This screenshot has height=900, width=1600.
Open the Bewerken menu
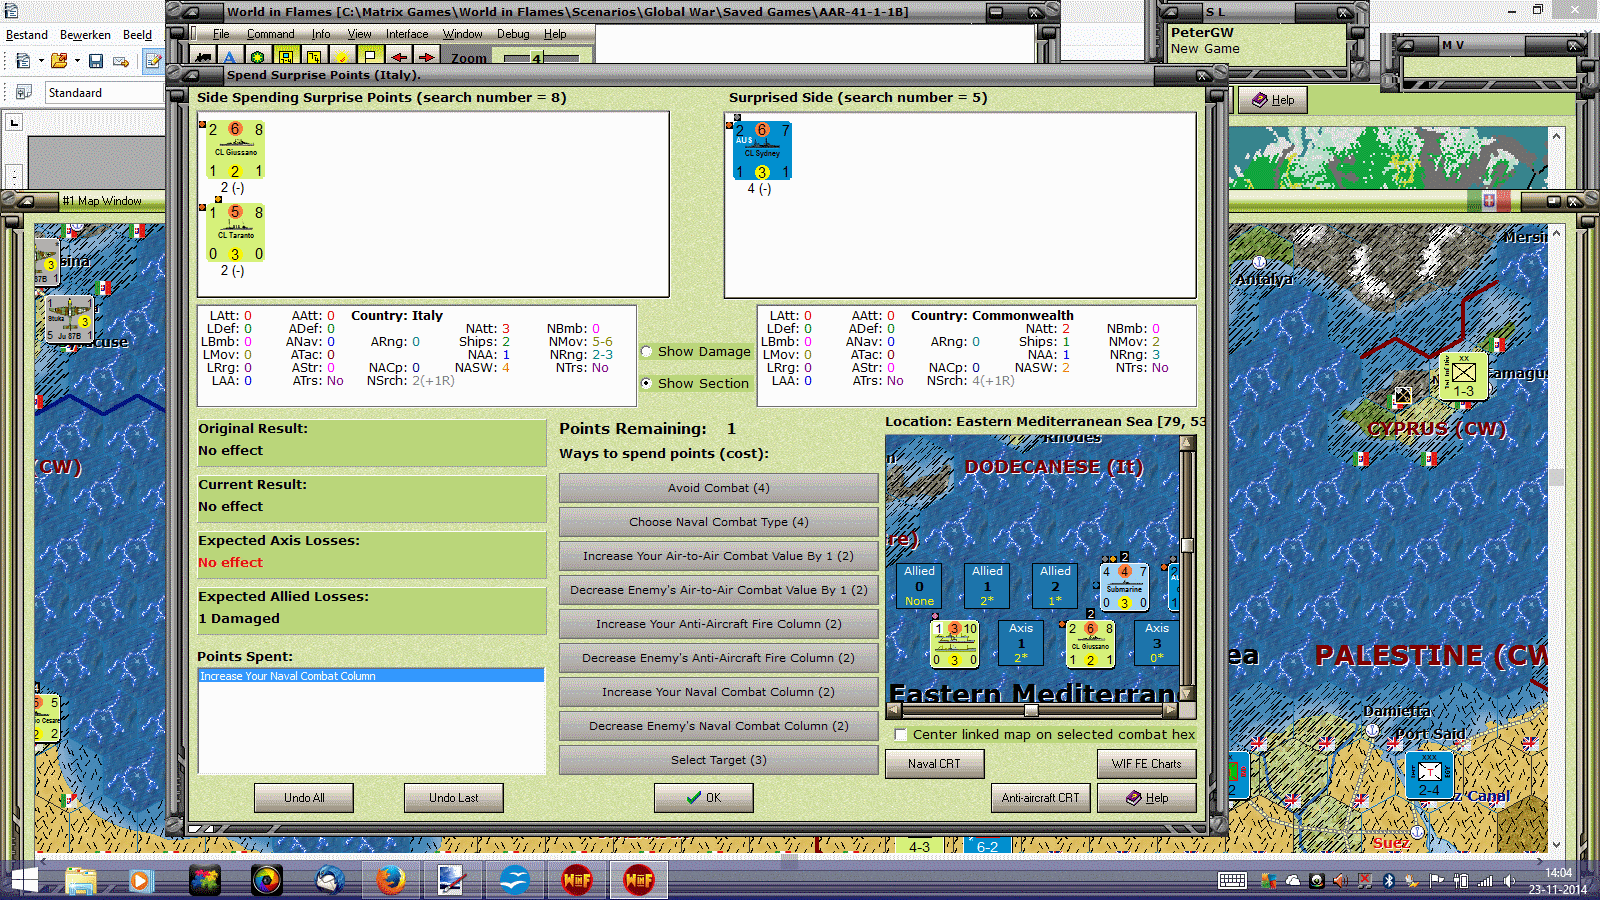click(85, 35)
